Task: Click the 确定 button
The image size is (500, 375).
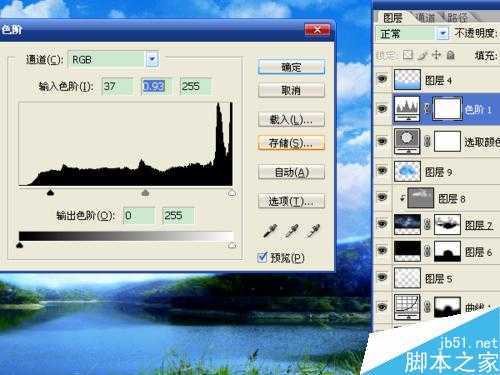Action: tap(291, 67)
